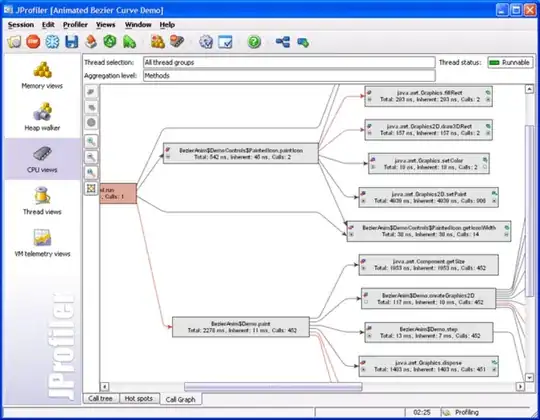
Task: Click the gray circle graph side-toolbar icon
Action: coord(91,122)
